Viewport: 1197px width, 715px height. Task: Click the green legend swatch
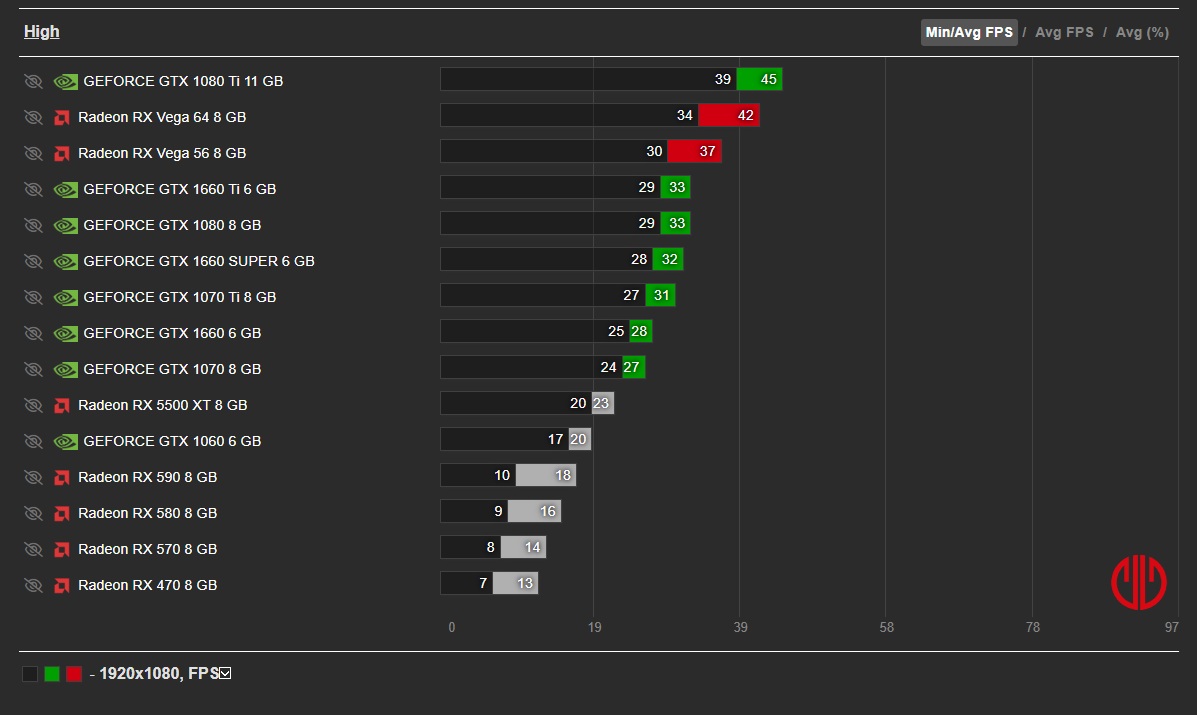coord(52,674)
